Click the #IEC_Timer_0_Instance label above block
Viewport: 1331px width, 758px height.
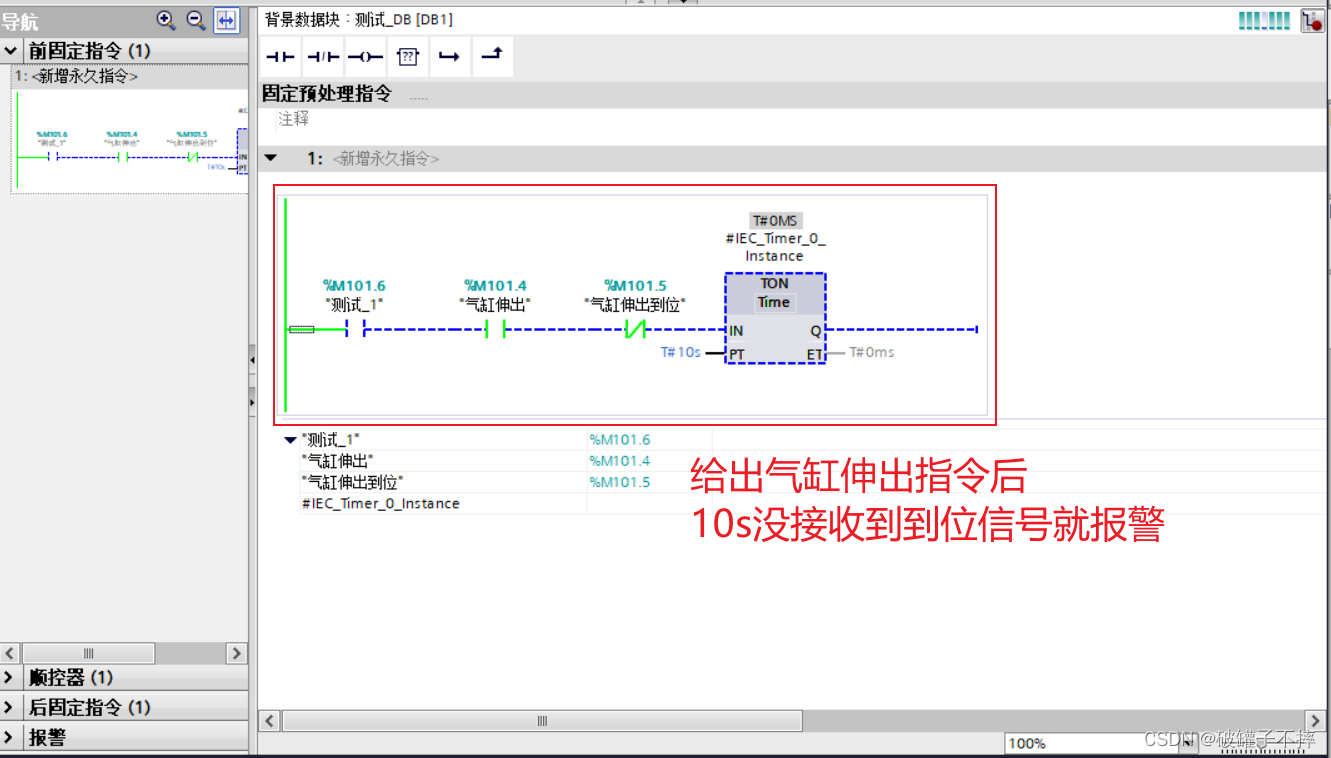[x=775, y=247]
